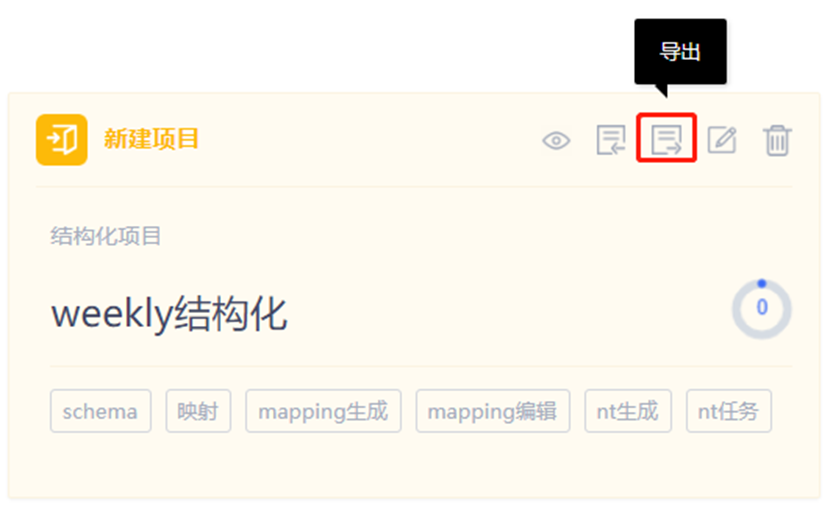Click the 新建项目 heading text
The width and height of the screenshot is (833, 514).
click(x=151, y=139)
